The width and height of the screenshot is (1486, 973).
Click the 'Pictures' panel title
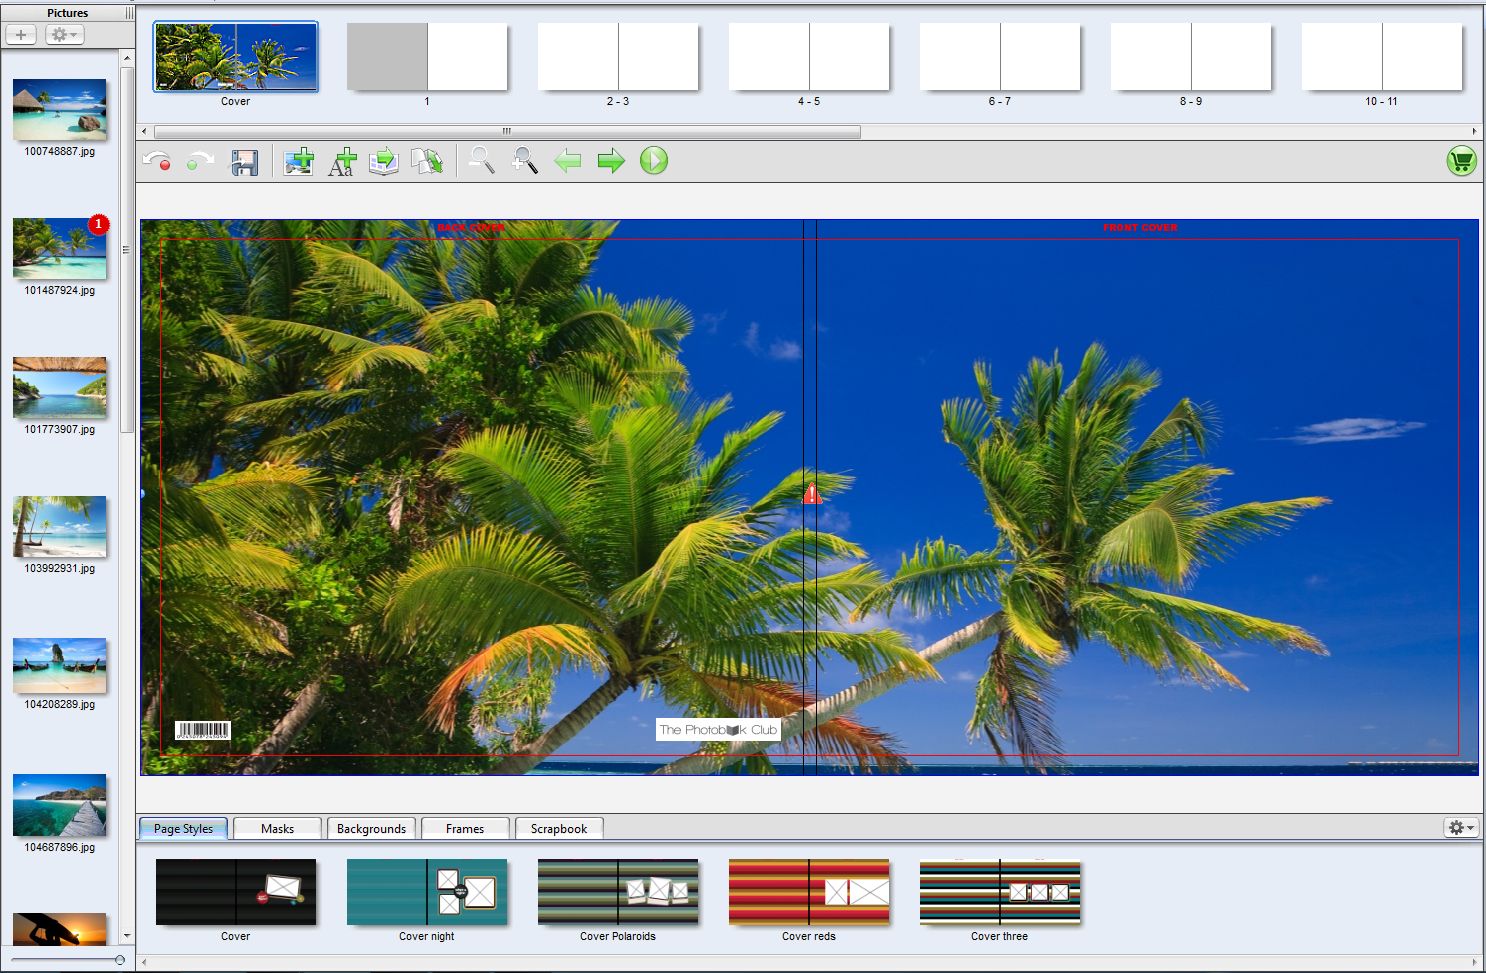67,13
